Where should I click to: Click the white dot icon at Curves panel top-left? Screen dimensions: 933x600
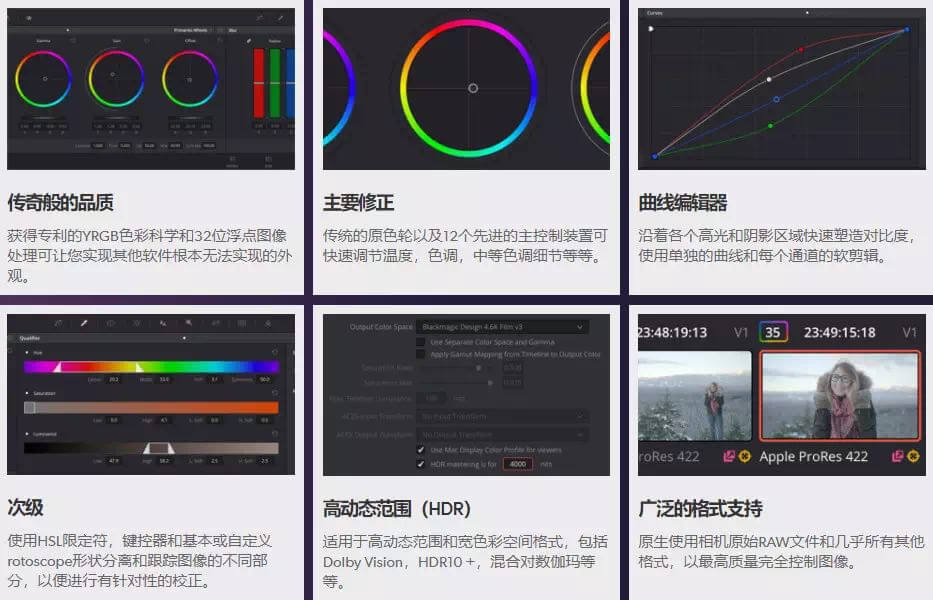coord(651,29)
